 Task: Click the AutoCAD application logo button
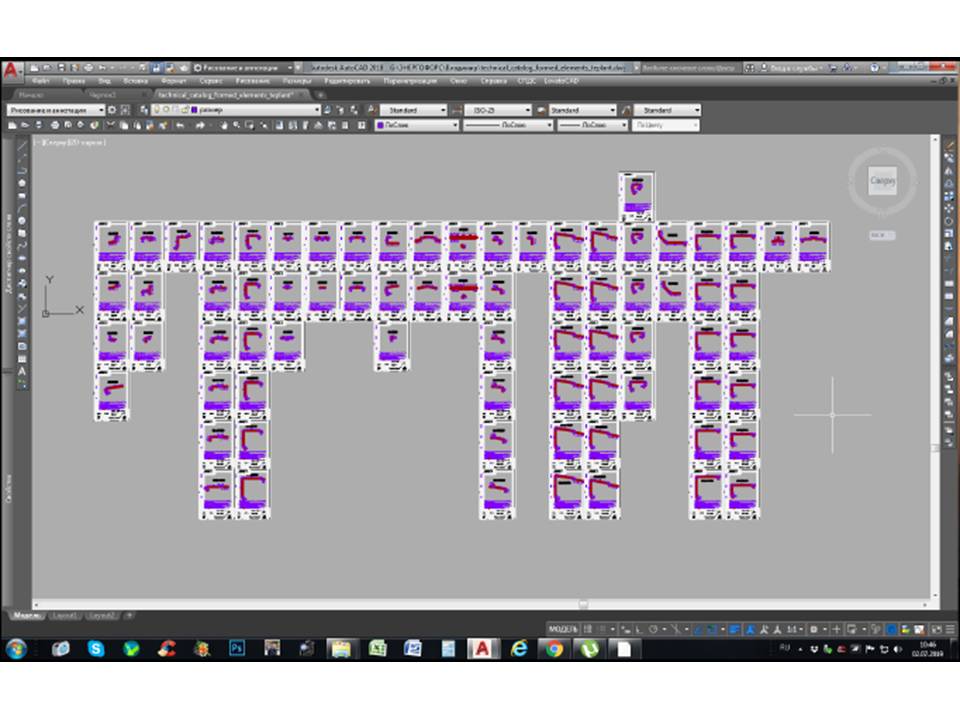coord(11,69)
